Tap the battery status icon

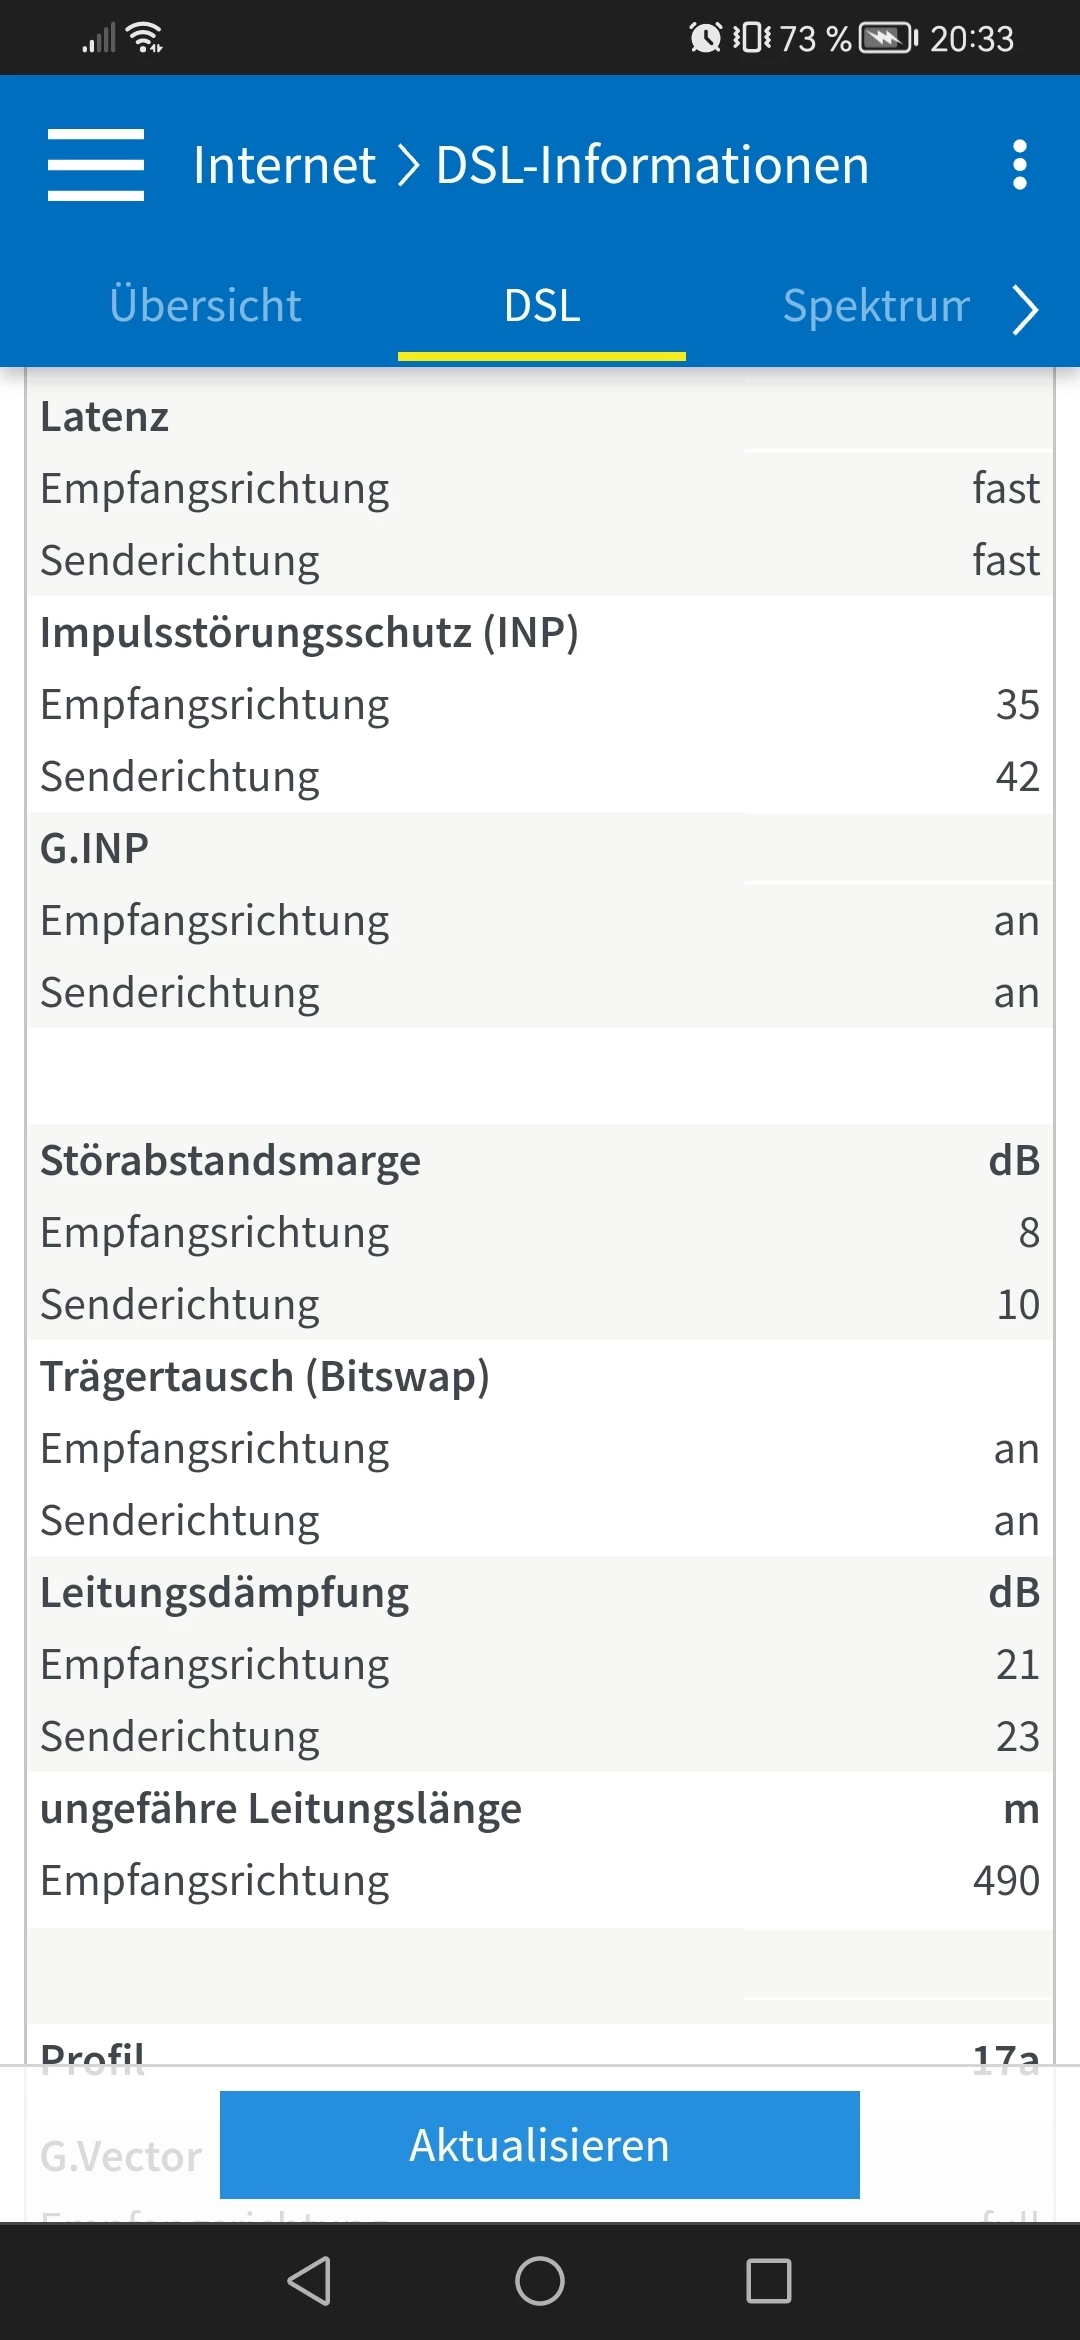889,38
